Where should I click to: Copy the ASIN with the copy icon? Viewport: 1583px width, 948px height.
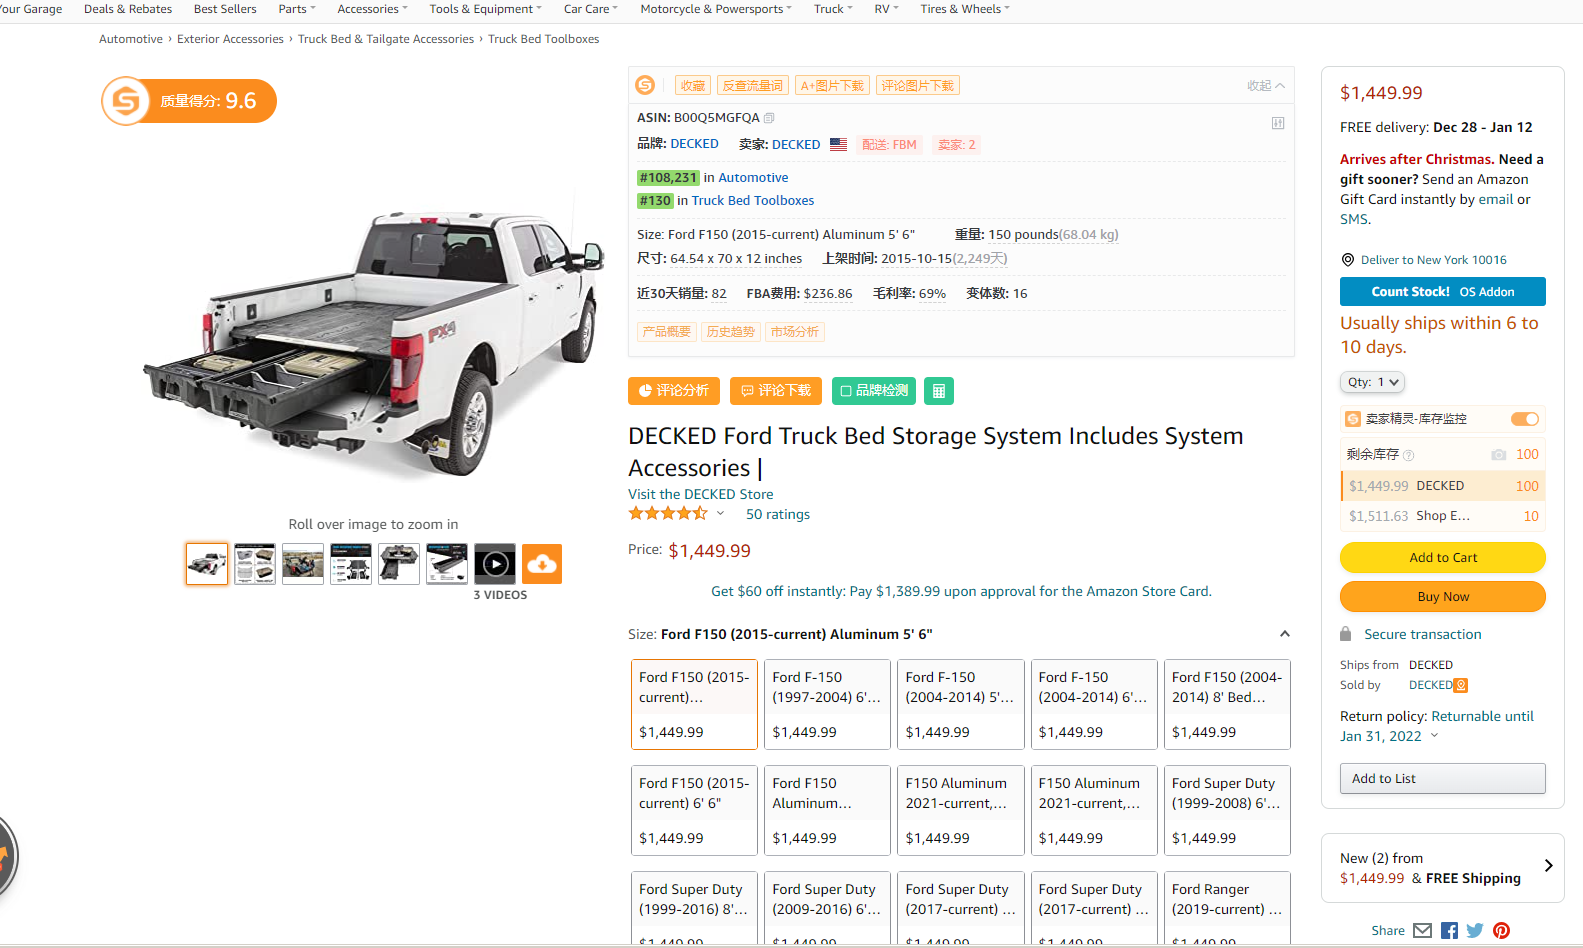pos(769,118)
